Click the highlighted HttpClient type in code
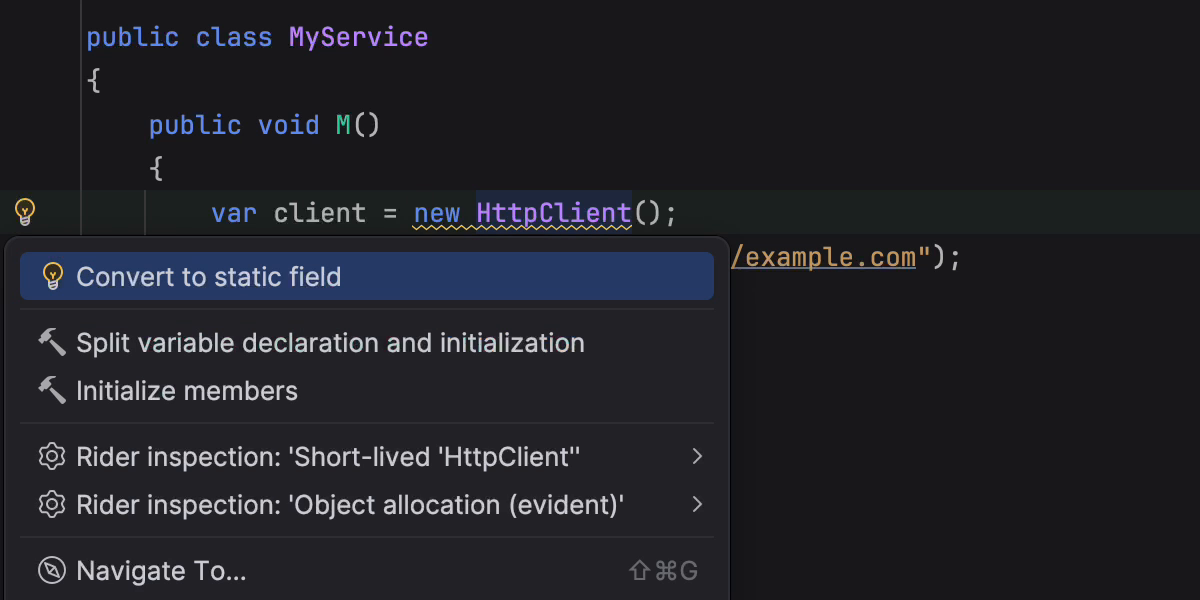Viewport: 1200px width, 600px height. click(x=553, y=213)
